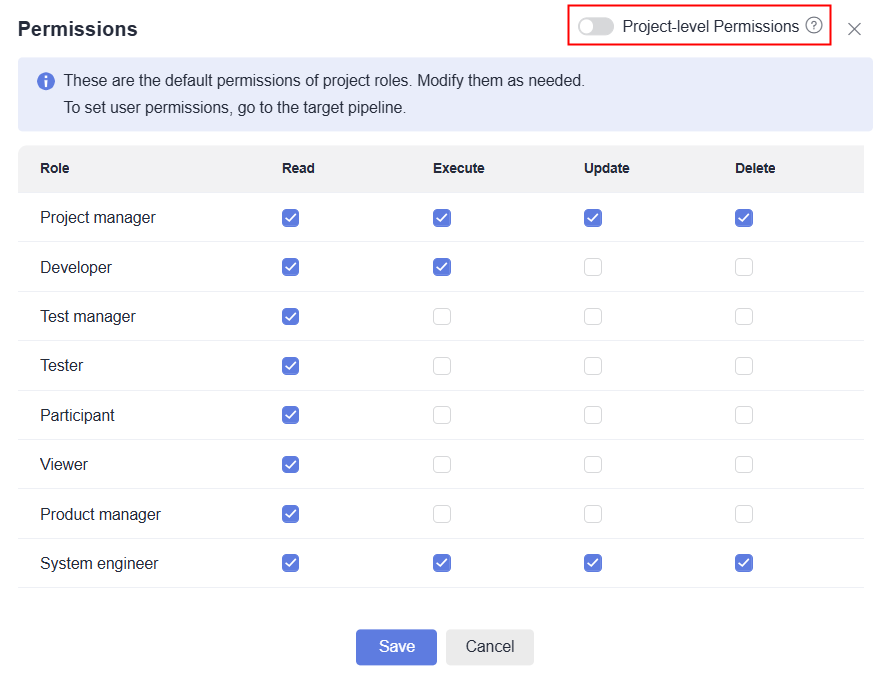Uncheck Read permission for Project manager
Screen dimensions: 891x681
coord(290,218)
